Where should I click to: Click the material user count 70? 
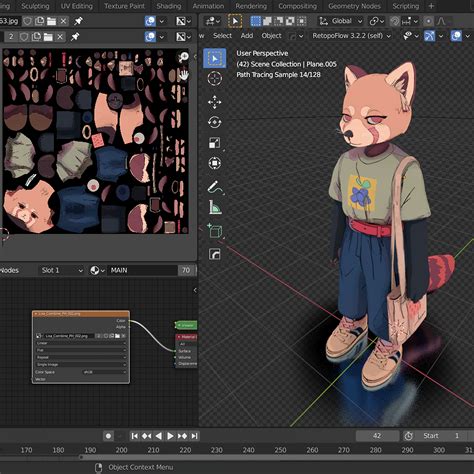186,270
